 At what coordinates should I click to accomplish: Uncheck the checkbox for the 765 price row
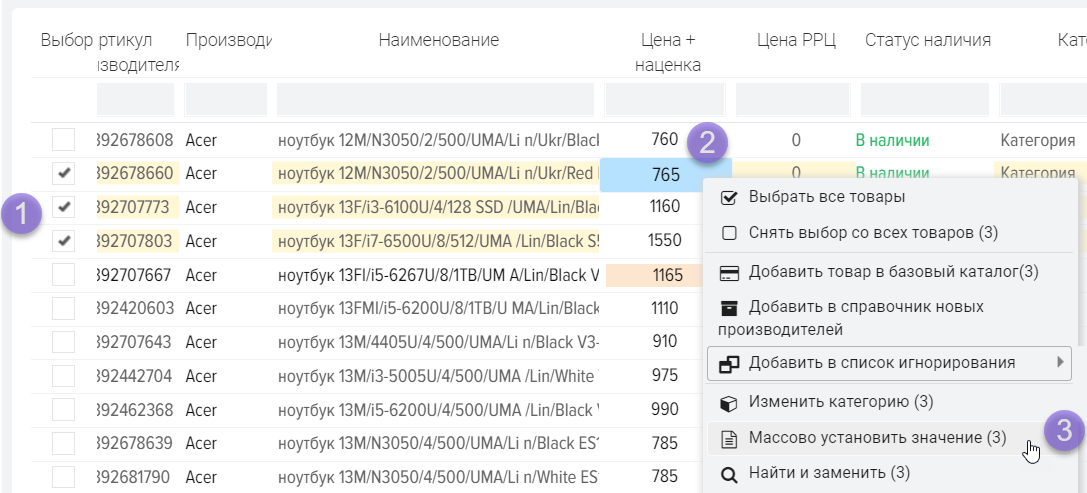(64, 174)
